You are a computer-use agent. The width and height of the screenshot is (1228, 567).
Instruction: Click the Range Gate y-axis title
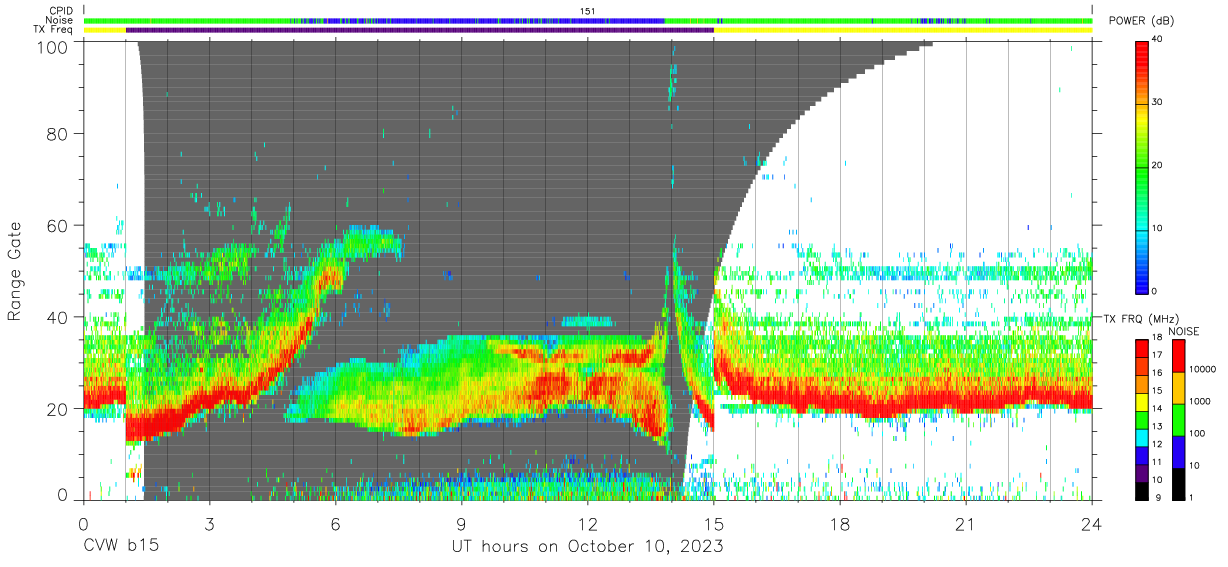coord(16,272)
